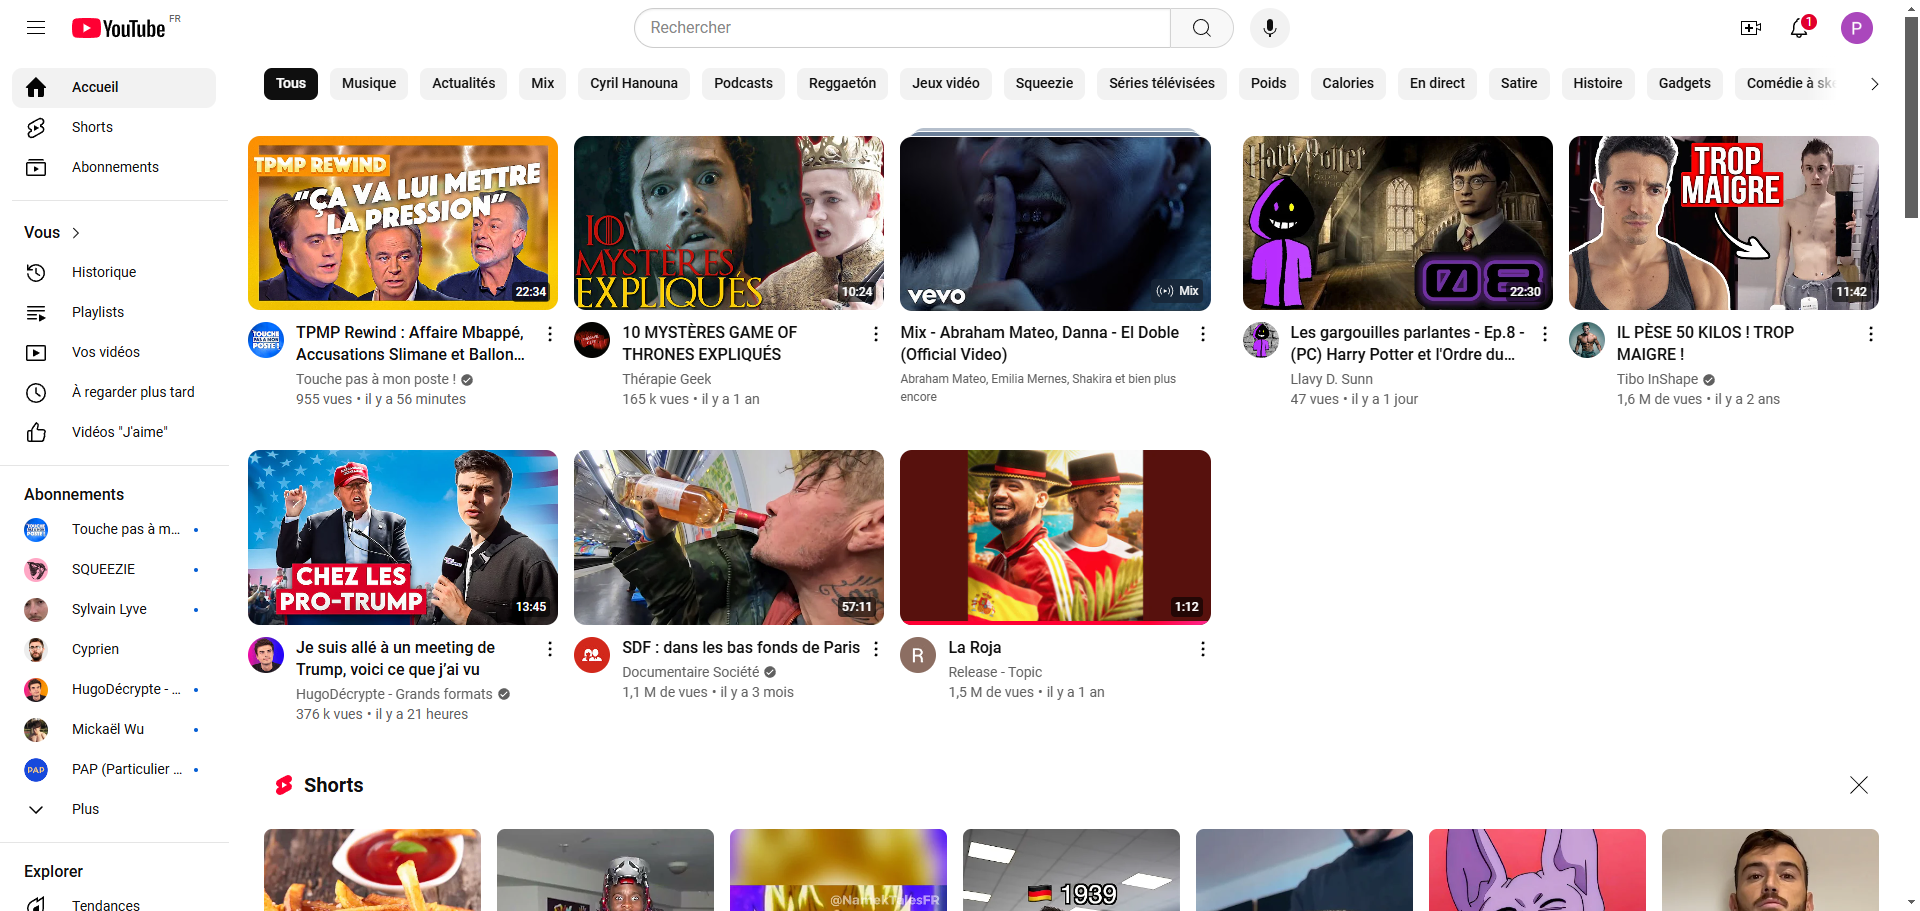The image size is (1920, 911).
Task: Select the Gadgets filter chip
Action: [1685, 84]
